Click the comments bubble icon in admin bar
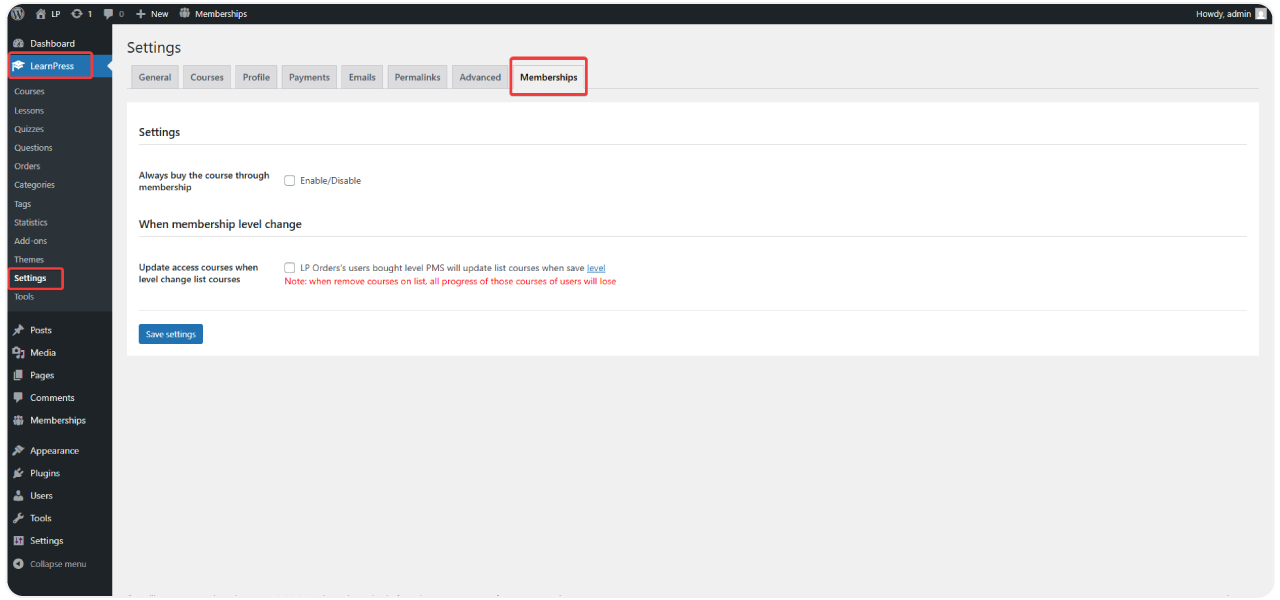Viewport: 1280px width, 600px height. (x=109, y=14)
